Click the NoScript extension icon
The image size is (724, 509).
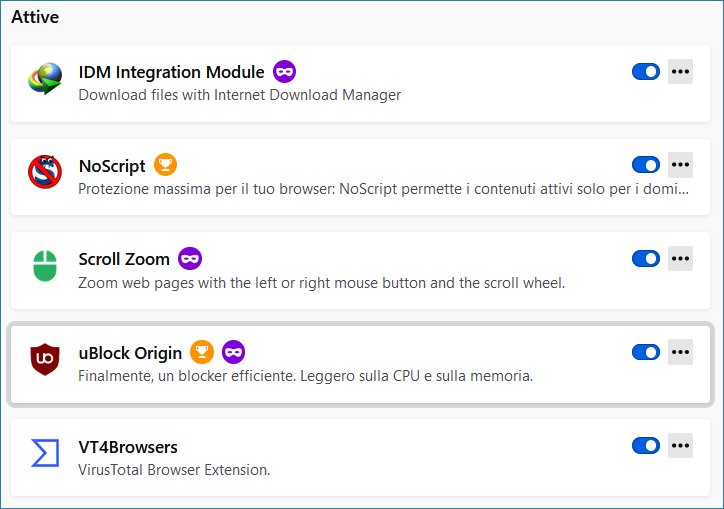[45, 172]
